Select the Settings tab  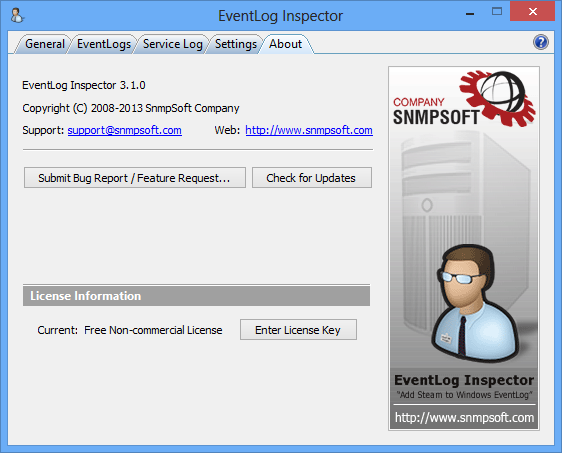point(235,44)
